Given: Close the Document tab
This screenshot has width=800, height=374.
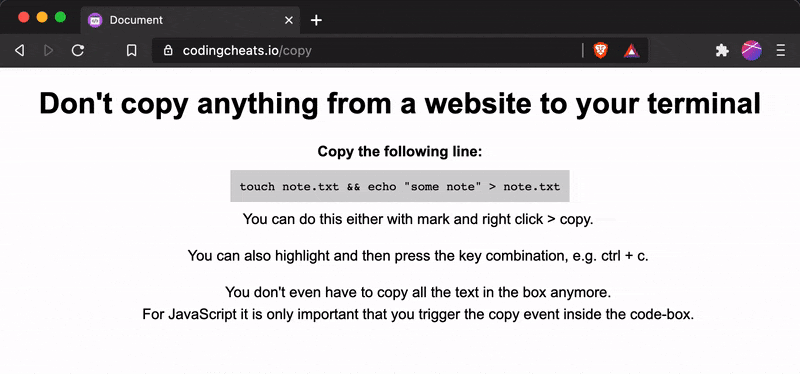Looking at the screenshot, I should pos(288,20).
